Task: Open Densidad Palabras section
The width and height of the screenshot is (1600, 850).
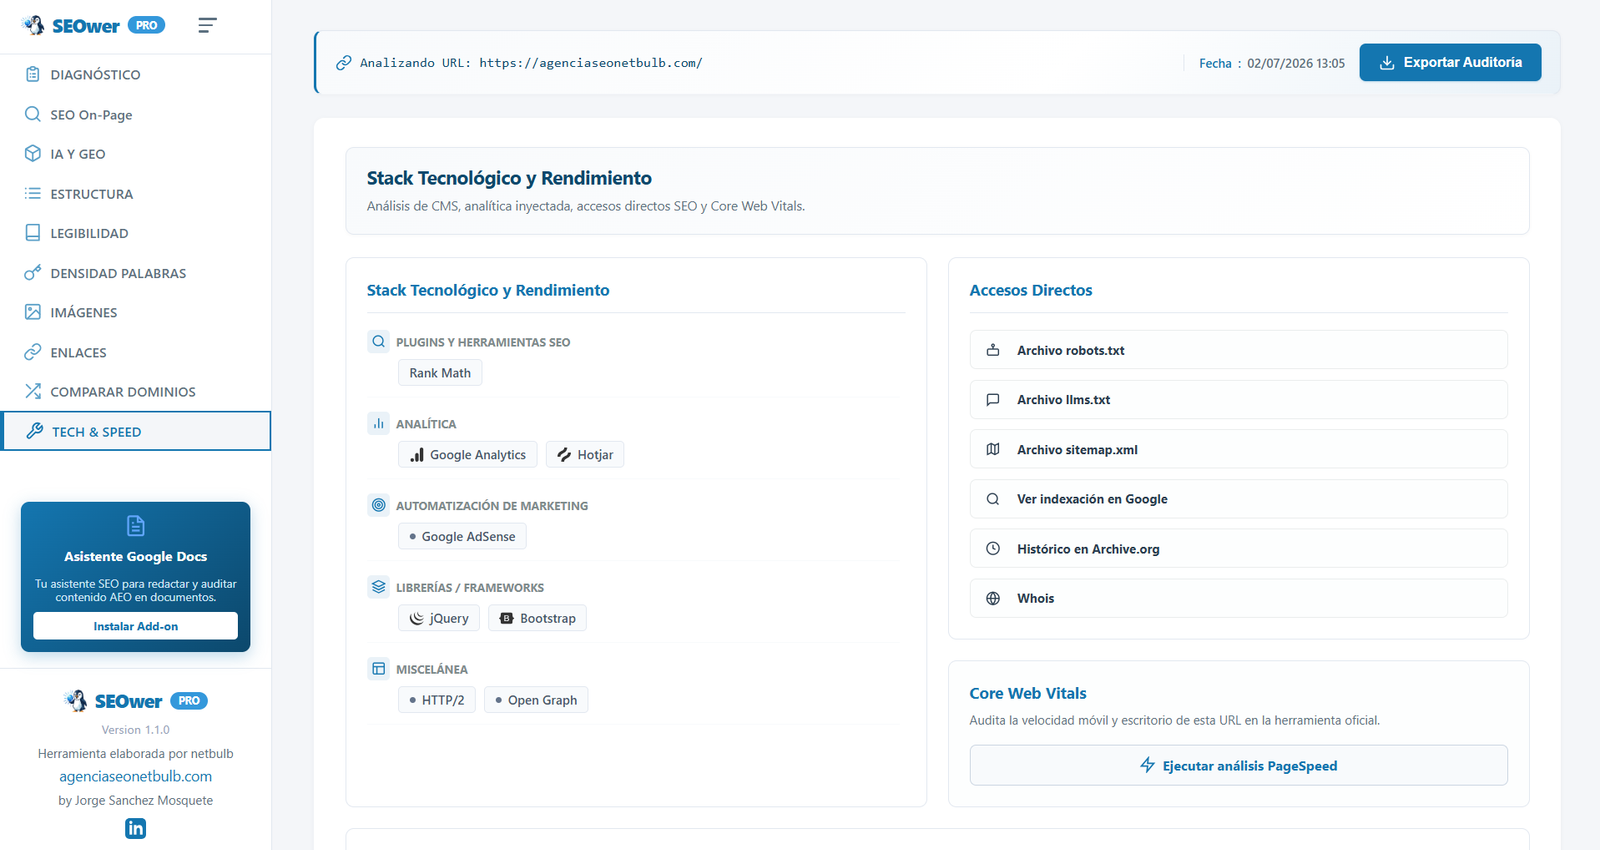Action: 135,272
